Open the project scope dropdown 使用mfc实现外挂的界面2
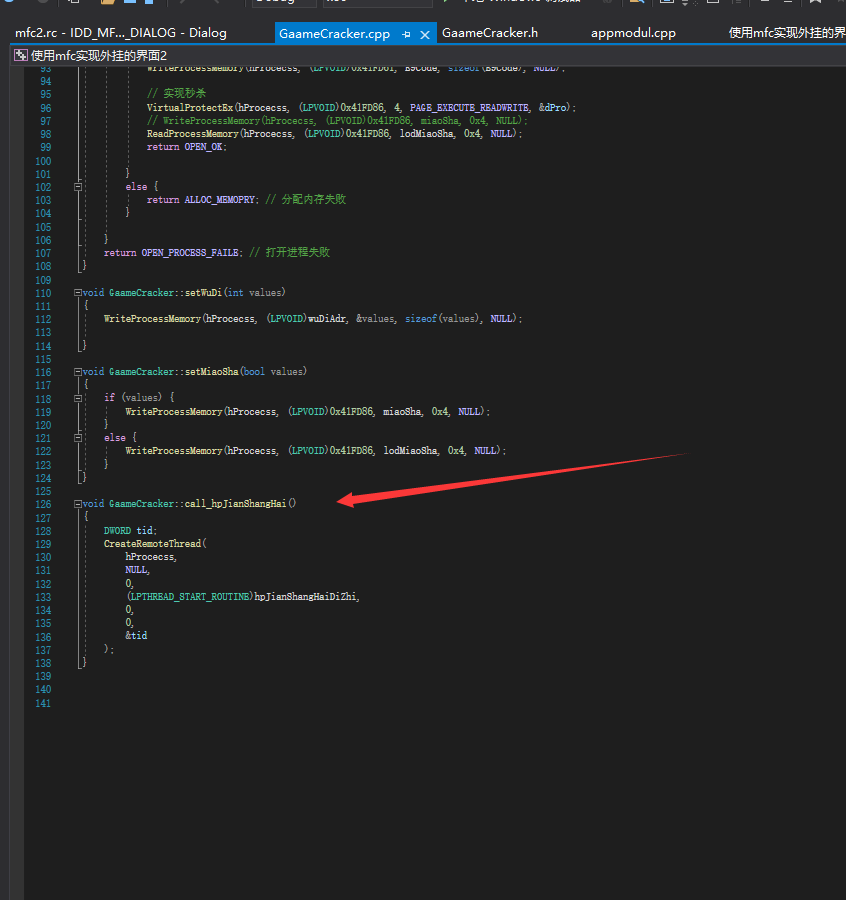Viewport: 846px width, 900px height. (99, 56)
